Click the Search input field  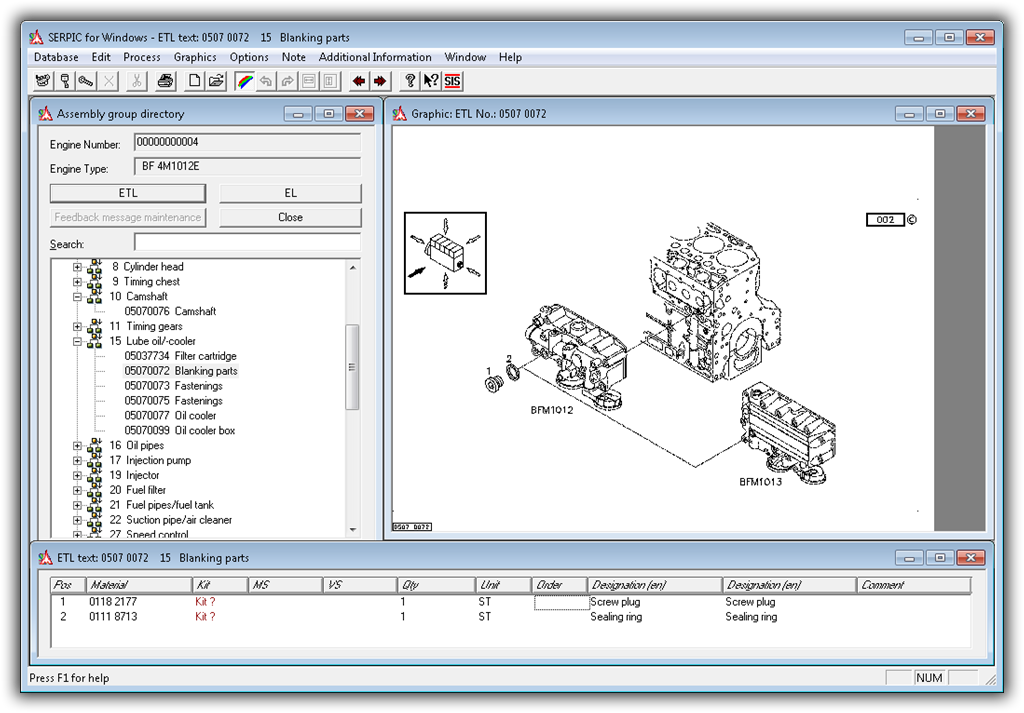click(248, 242)
